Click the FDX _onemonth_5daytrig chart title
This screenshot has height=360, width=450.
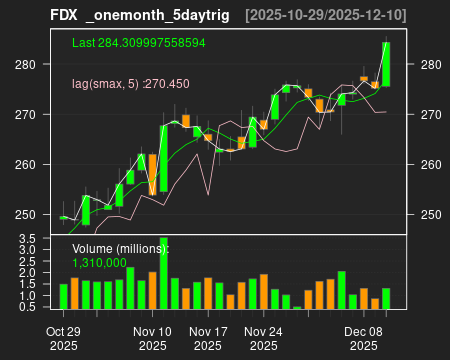(x=140, y=15)
